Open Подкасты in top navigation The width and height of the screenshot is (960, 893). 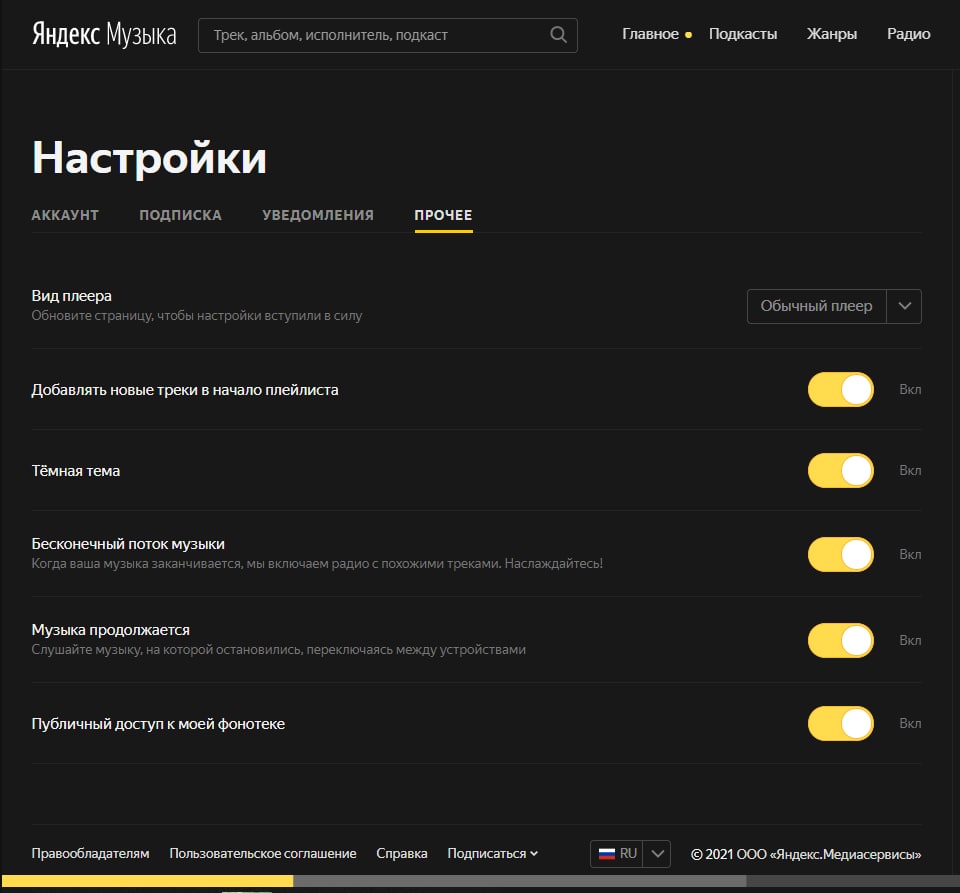(x=743, y=34)
